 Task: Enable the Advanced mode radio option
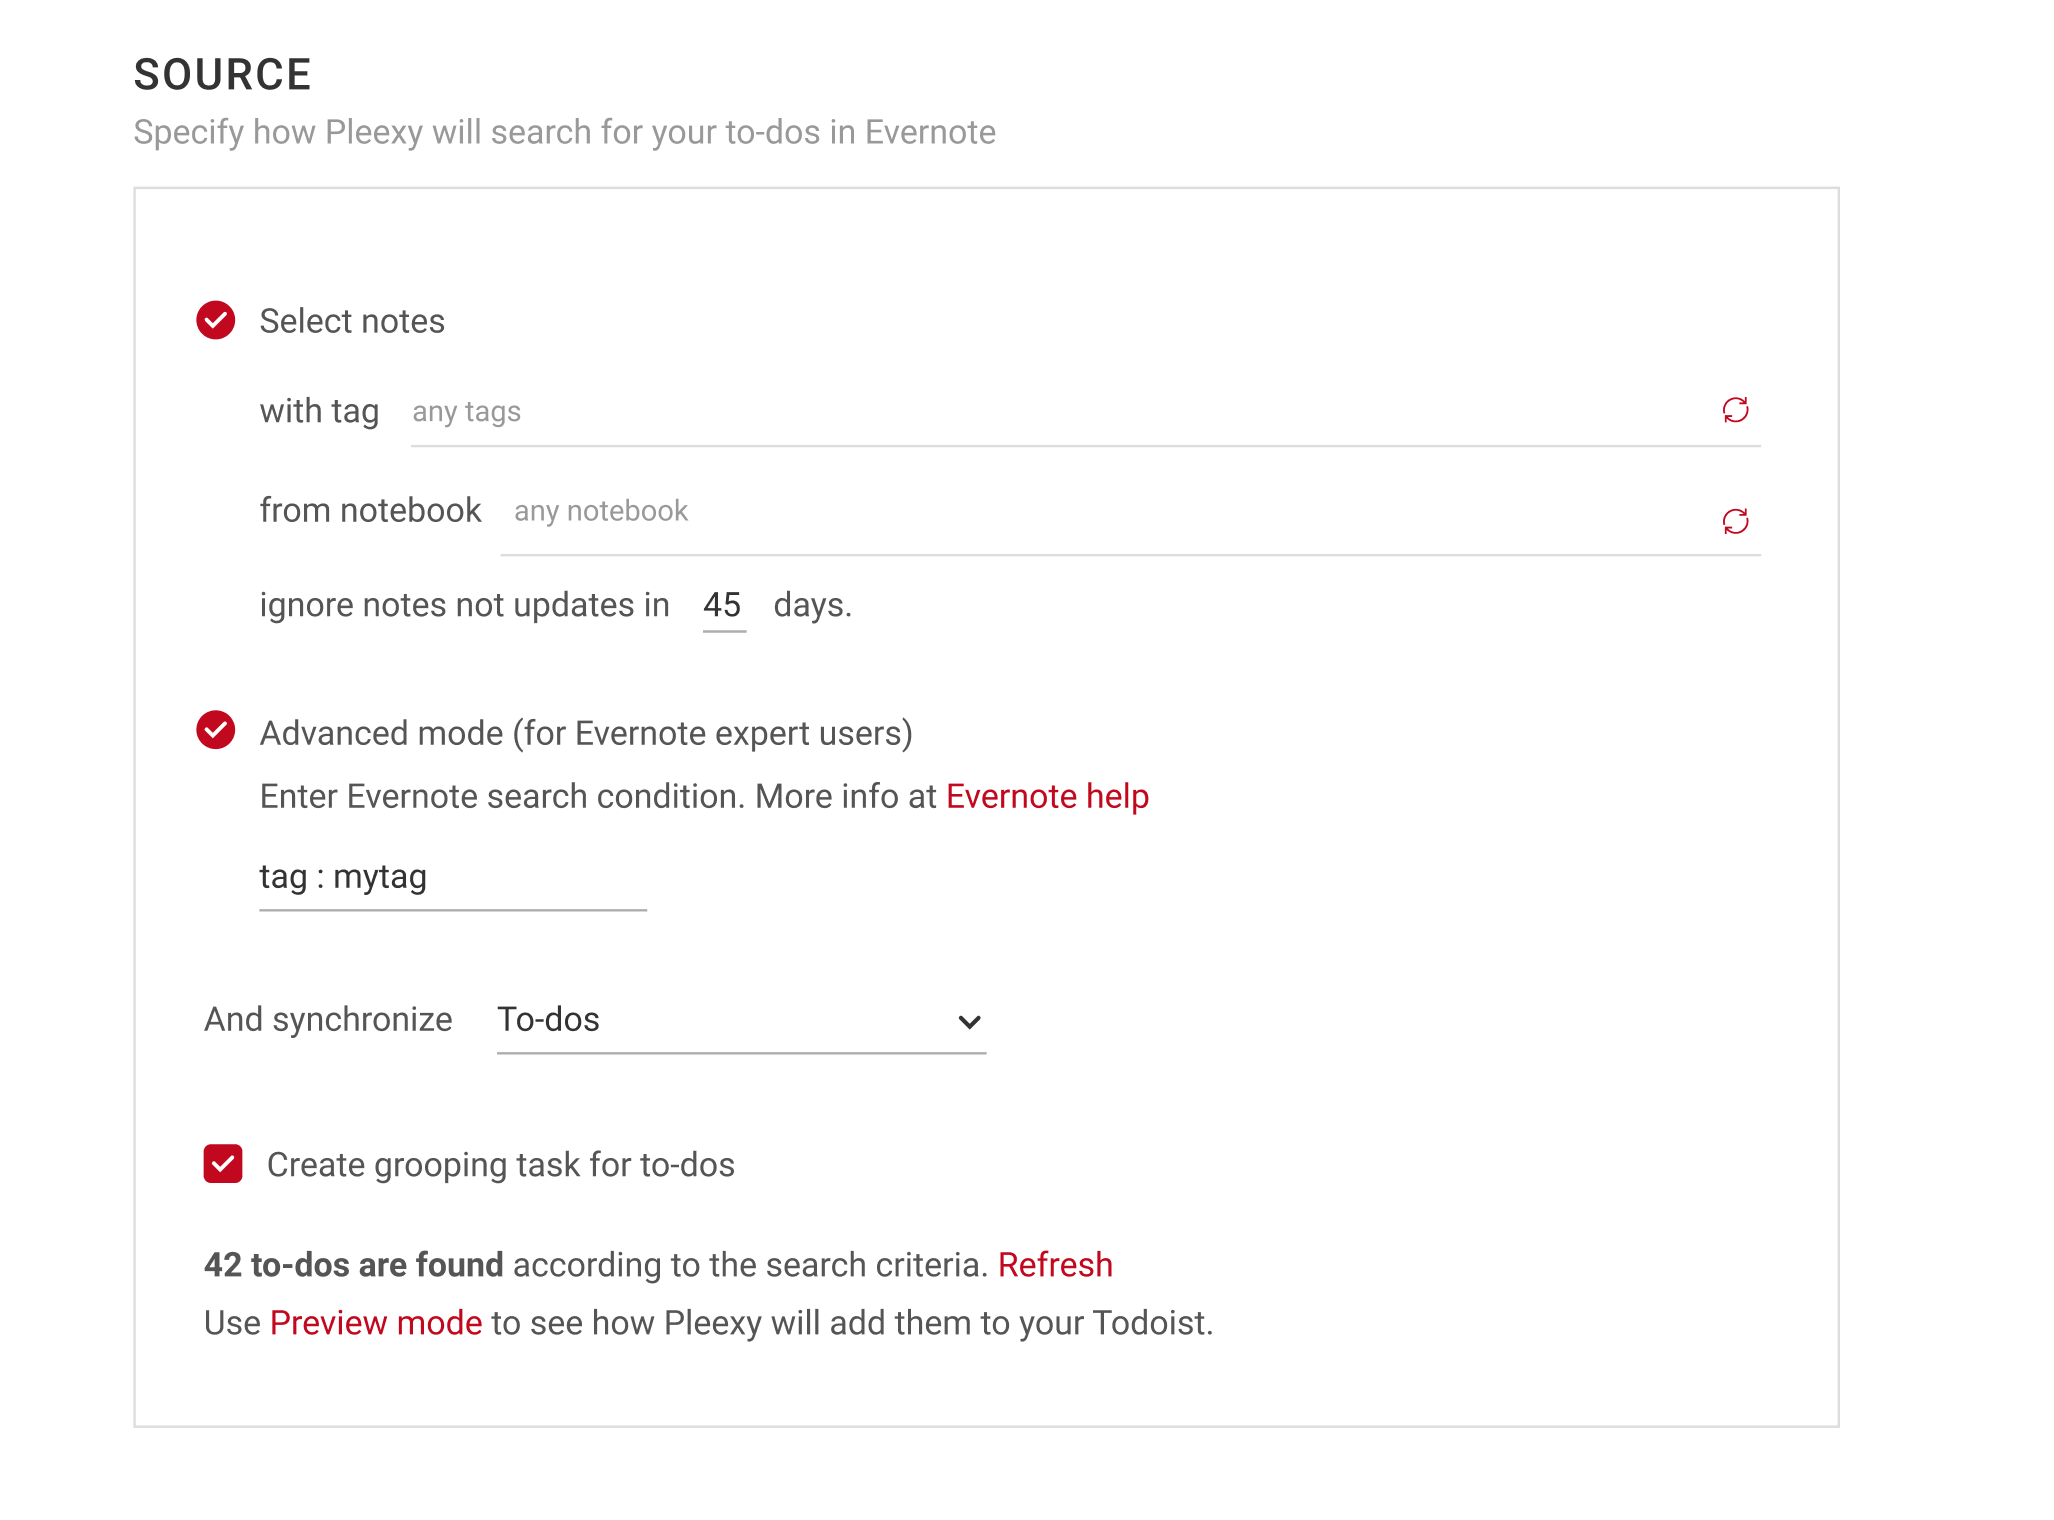click(x=216, y=730)
